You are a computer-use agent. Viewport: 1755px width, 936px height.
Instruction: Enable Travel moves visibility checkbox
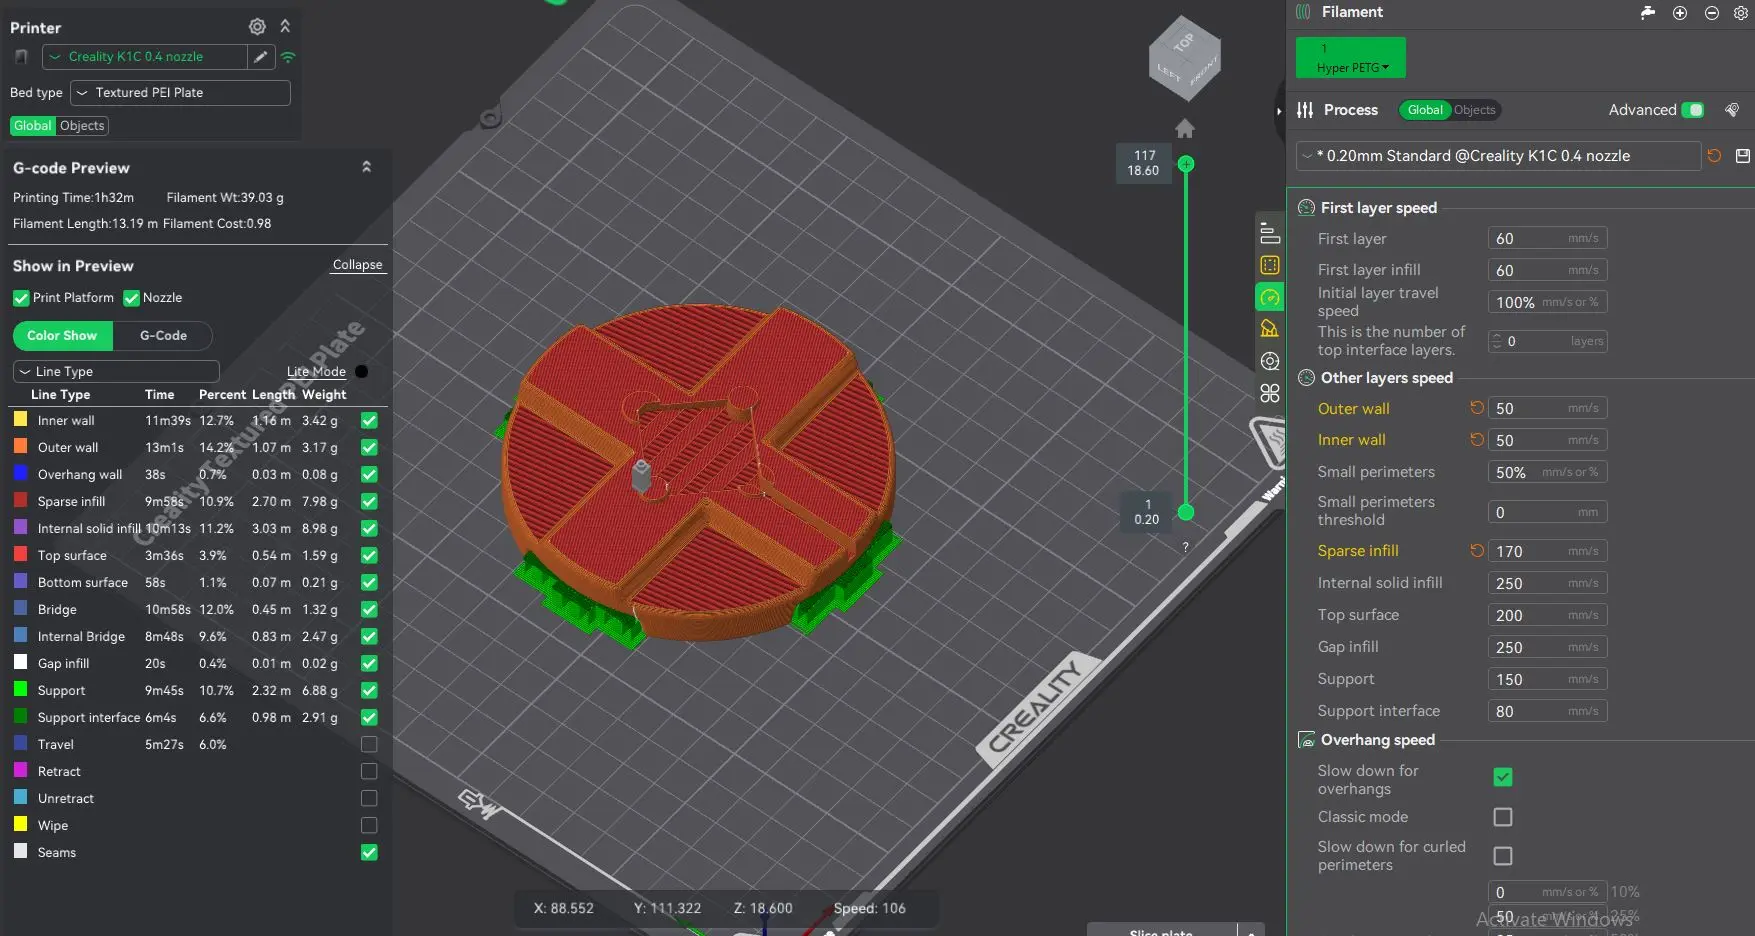point(369,745)
